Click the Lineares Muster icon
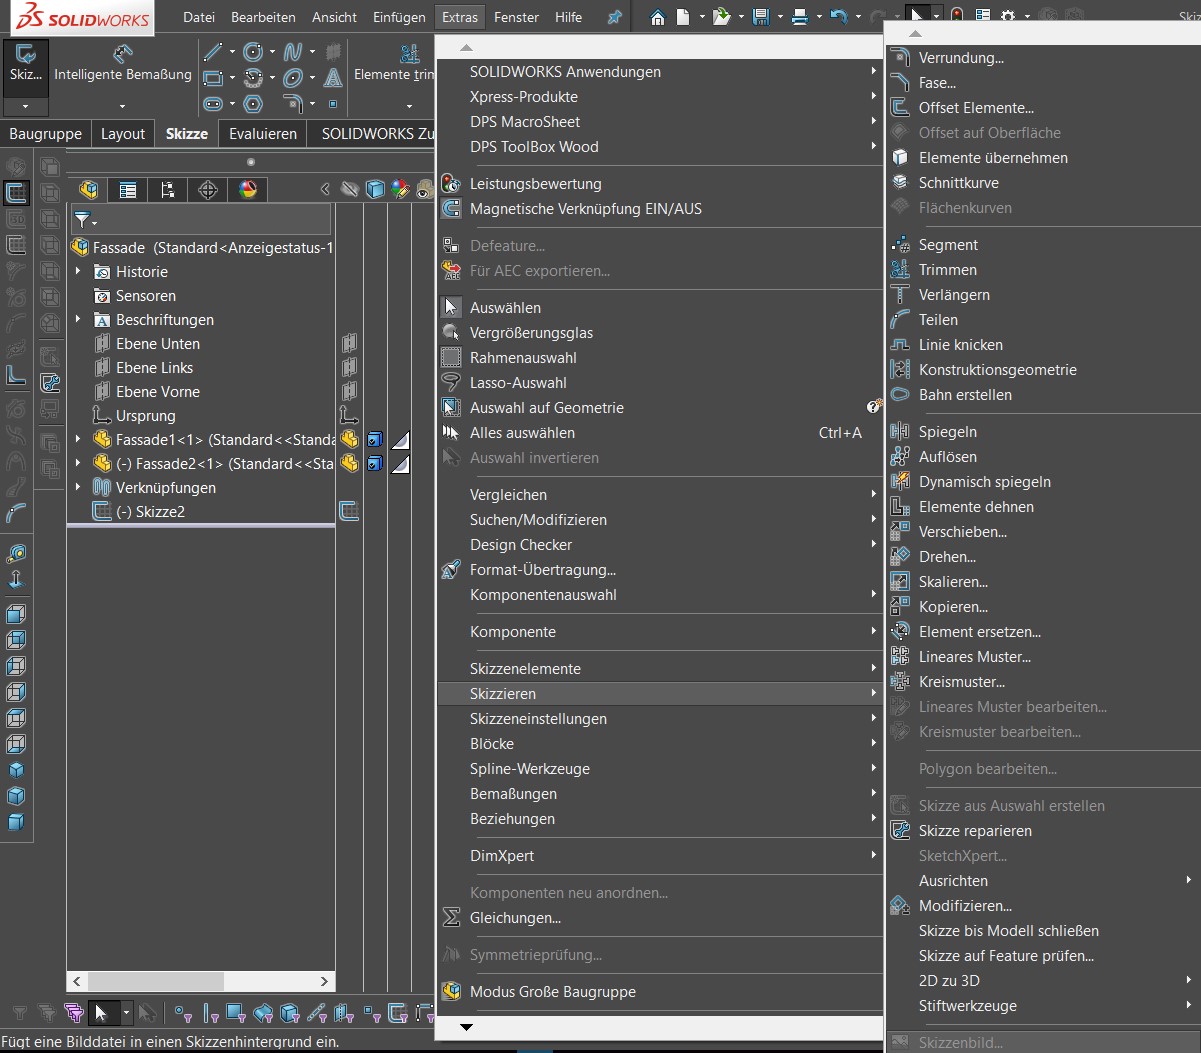 900,657
